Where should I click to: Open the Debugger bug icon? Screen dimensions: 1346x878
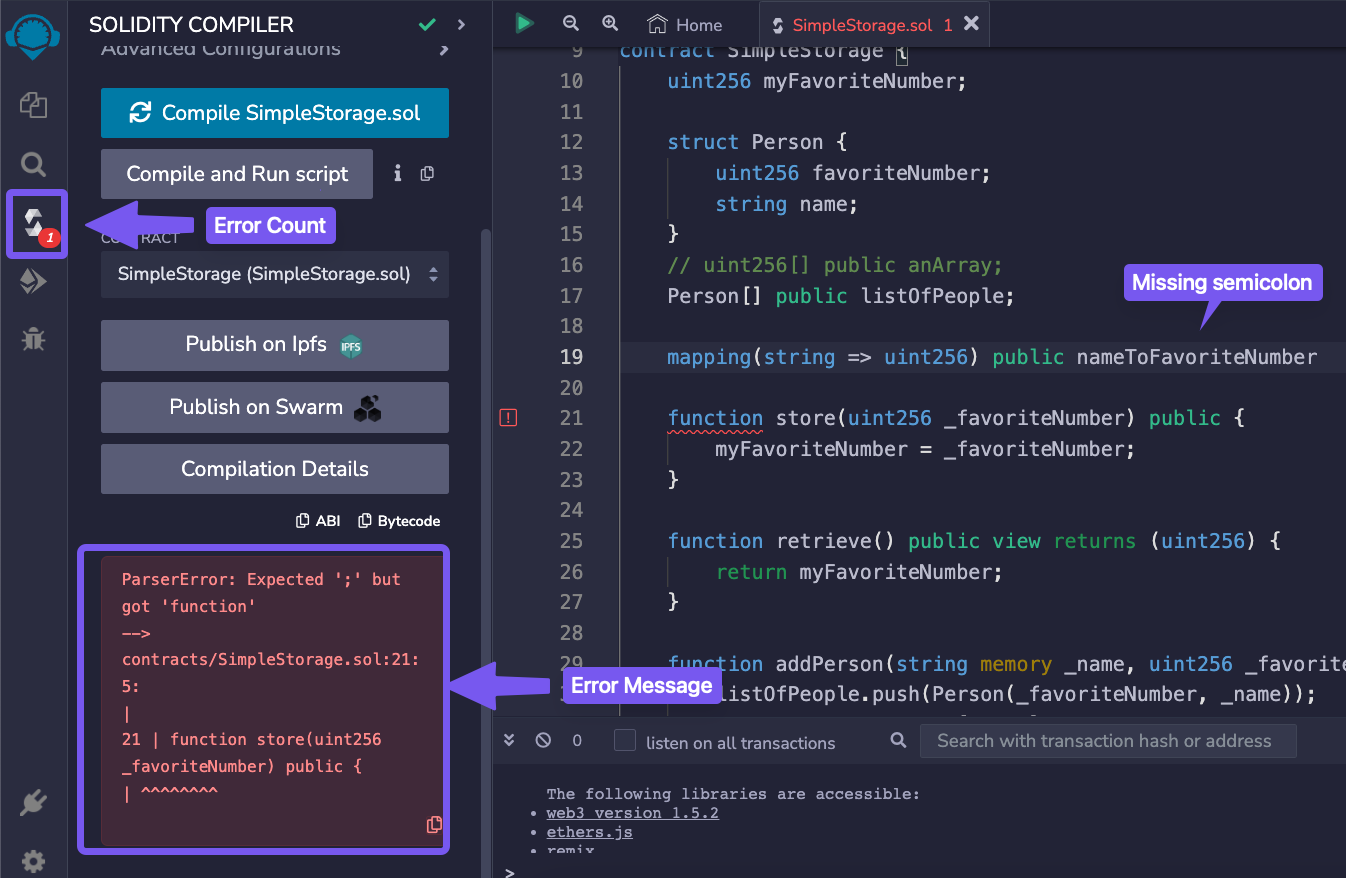33,340
